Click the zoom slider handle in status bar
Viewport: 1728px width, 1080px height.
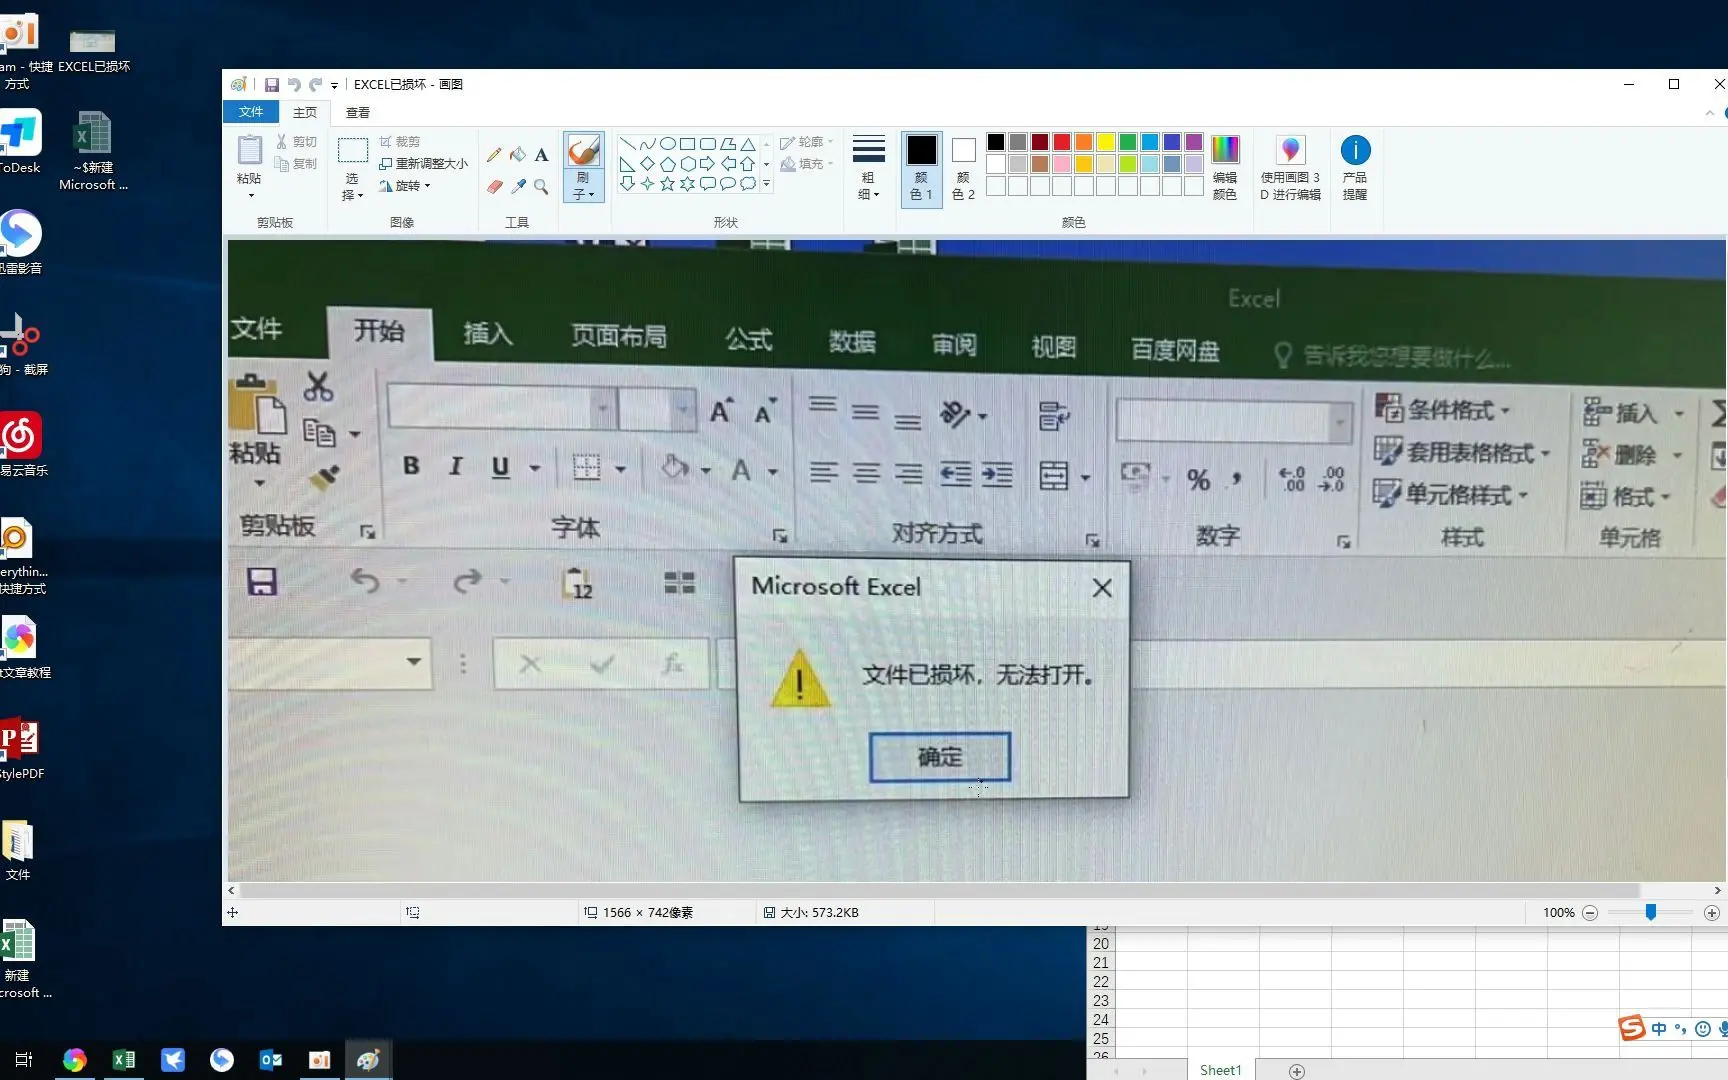[1651, 913]
